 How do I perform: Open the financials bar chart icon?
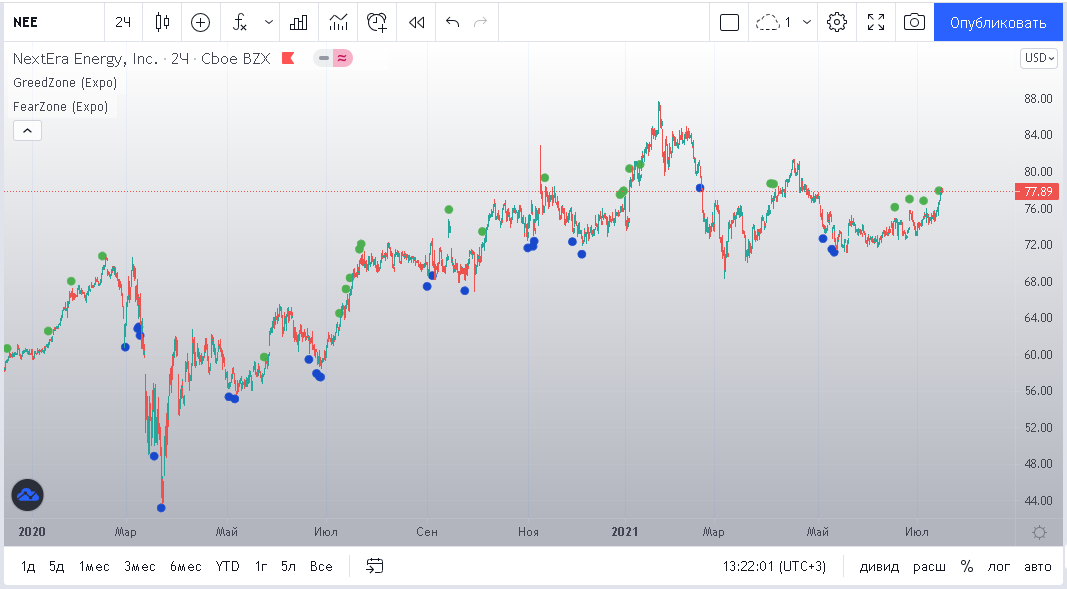click(298, 22)
